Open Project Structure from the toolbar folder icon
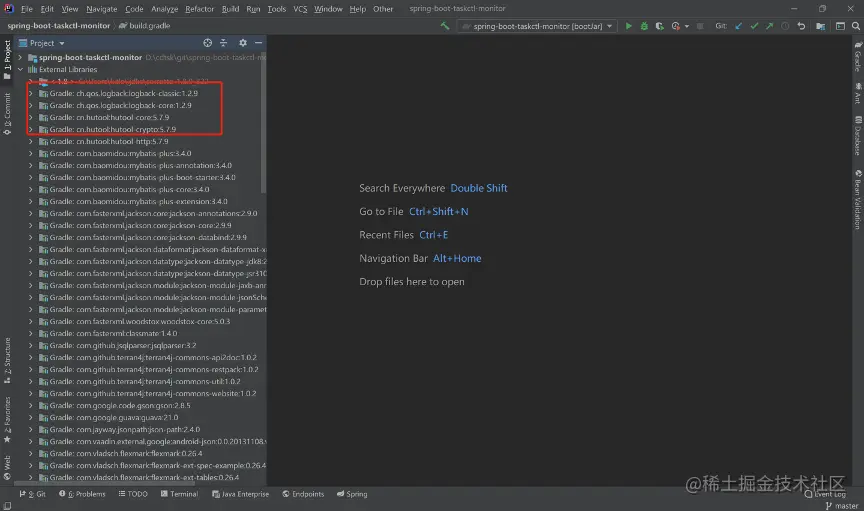Viewport: 864px width, 512px height. click(x=820, y=26)
